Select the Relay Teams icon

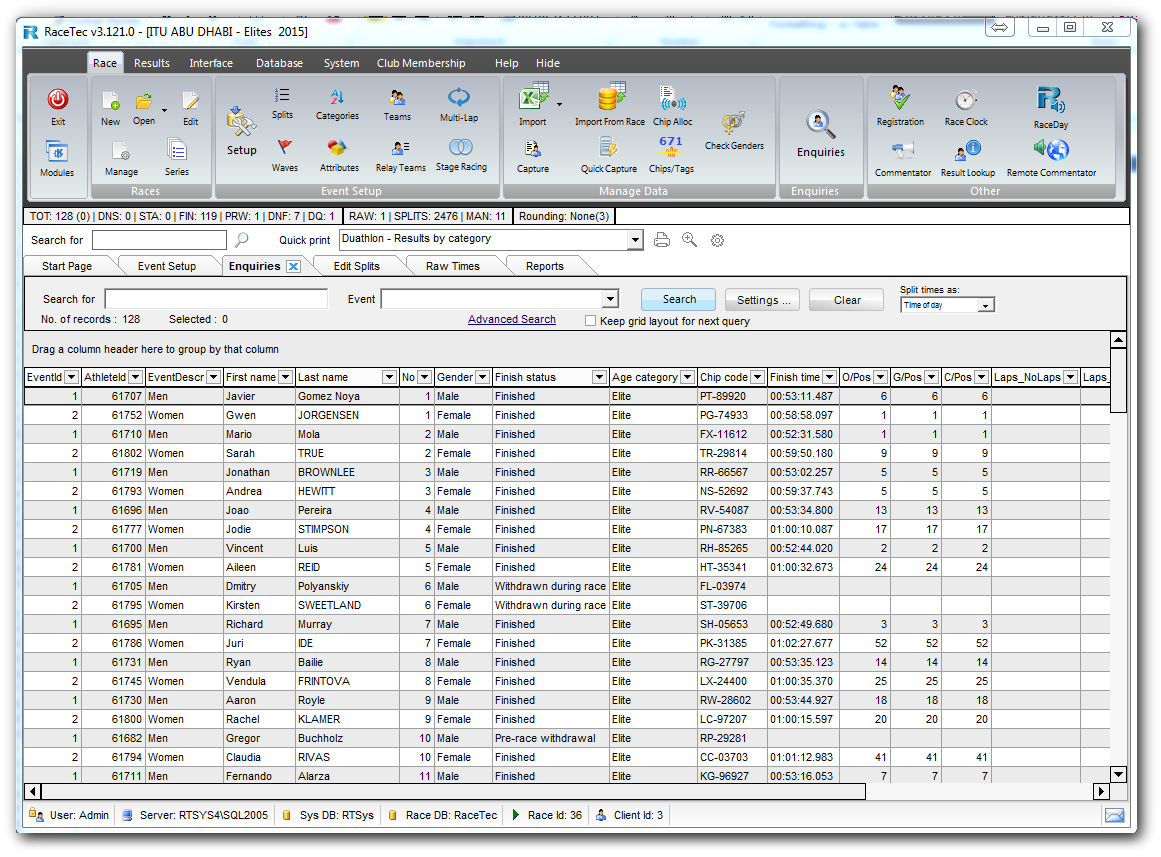pos(401,147)
